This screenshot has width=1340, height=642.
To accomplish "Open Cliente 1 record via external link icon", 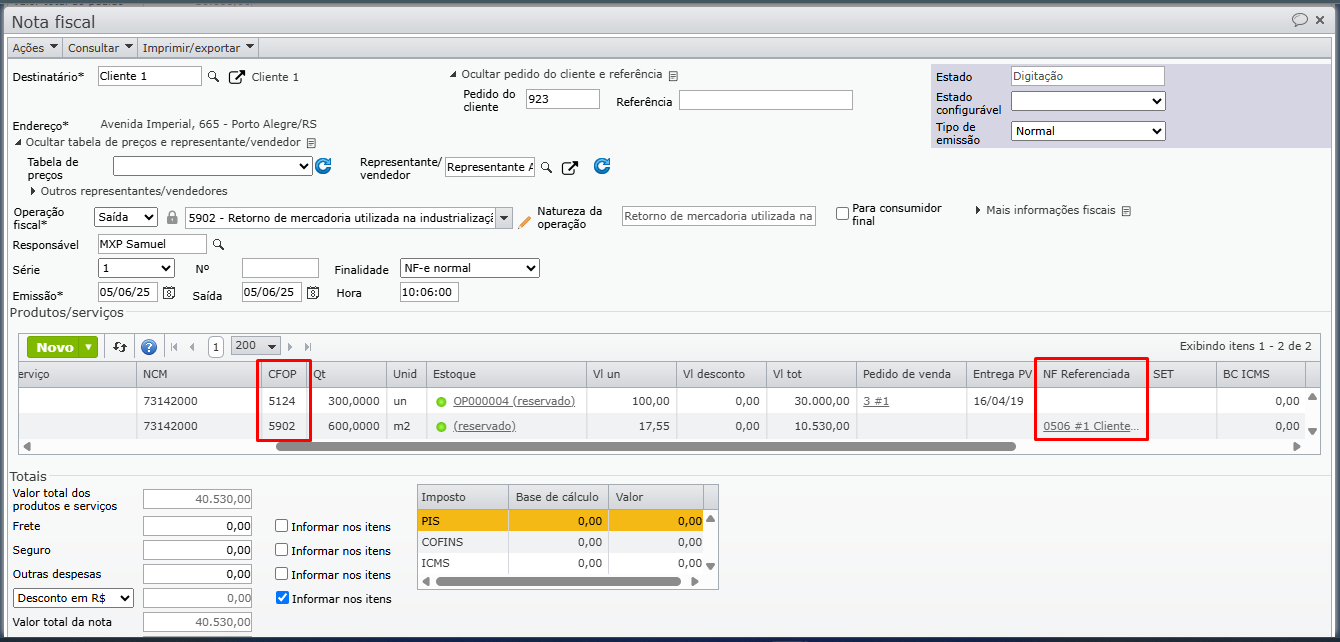I will [236, 77].
